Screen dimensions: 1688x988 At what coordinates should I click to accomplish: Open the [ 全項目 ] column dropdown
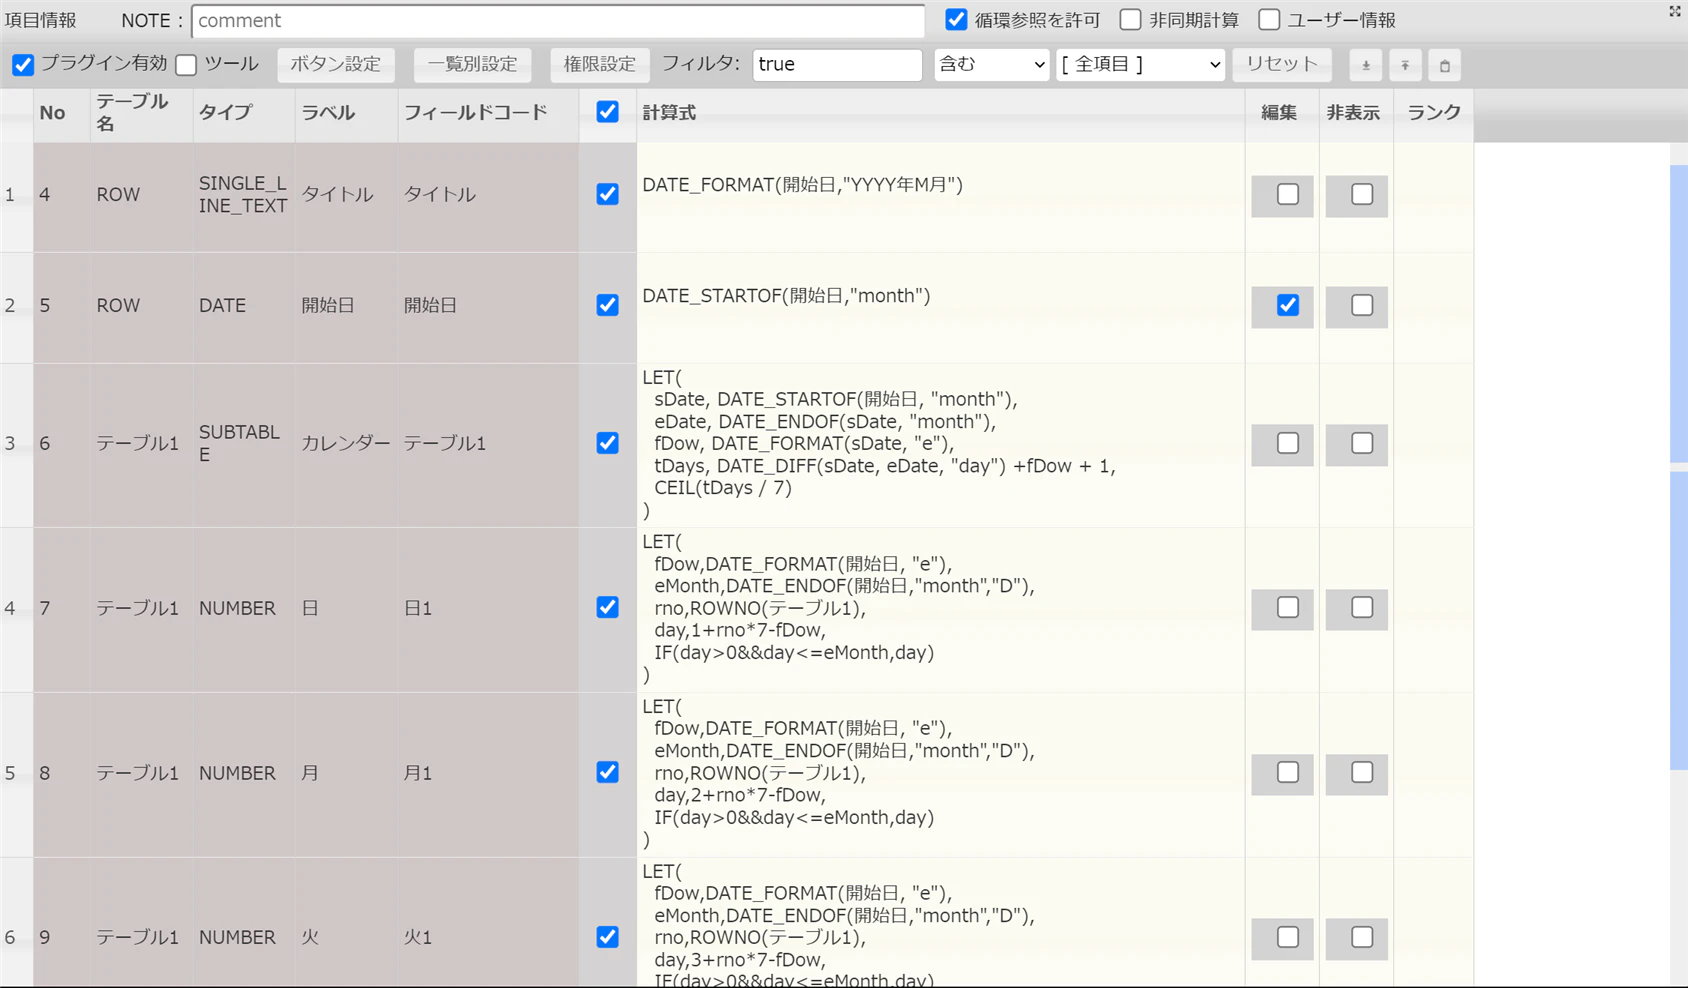pyautogui.click(x=1140, y=65)
